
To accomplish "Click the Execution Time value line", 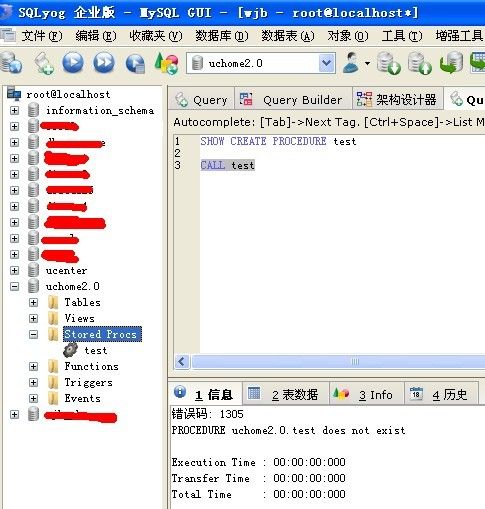I will 259,462.
